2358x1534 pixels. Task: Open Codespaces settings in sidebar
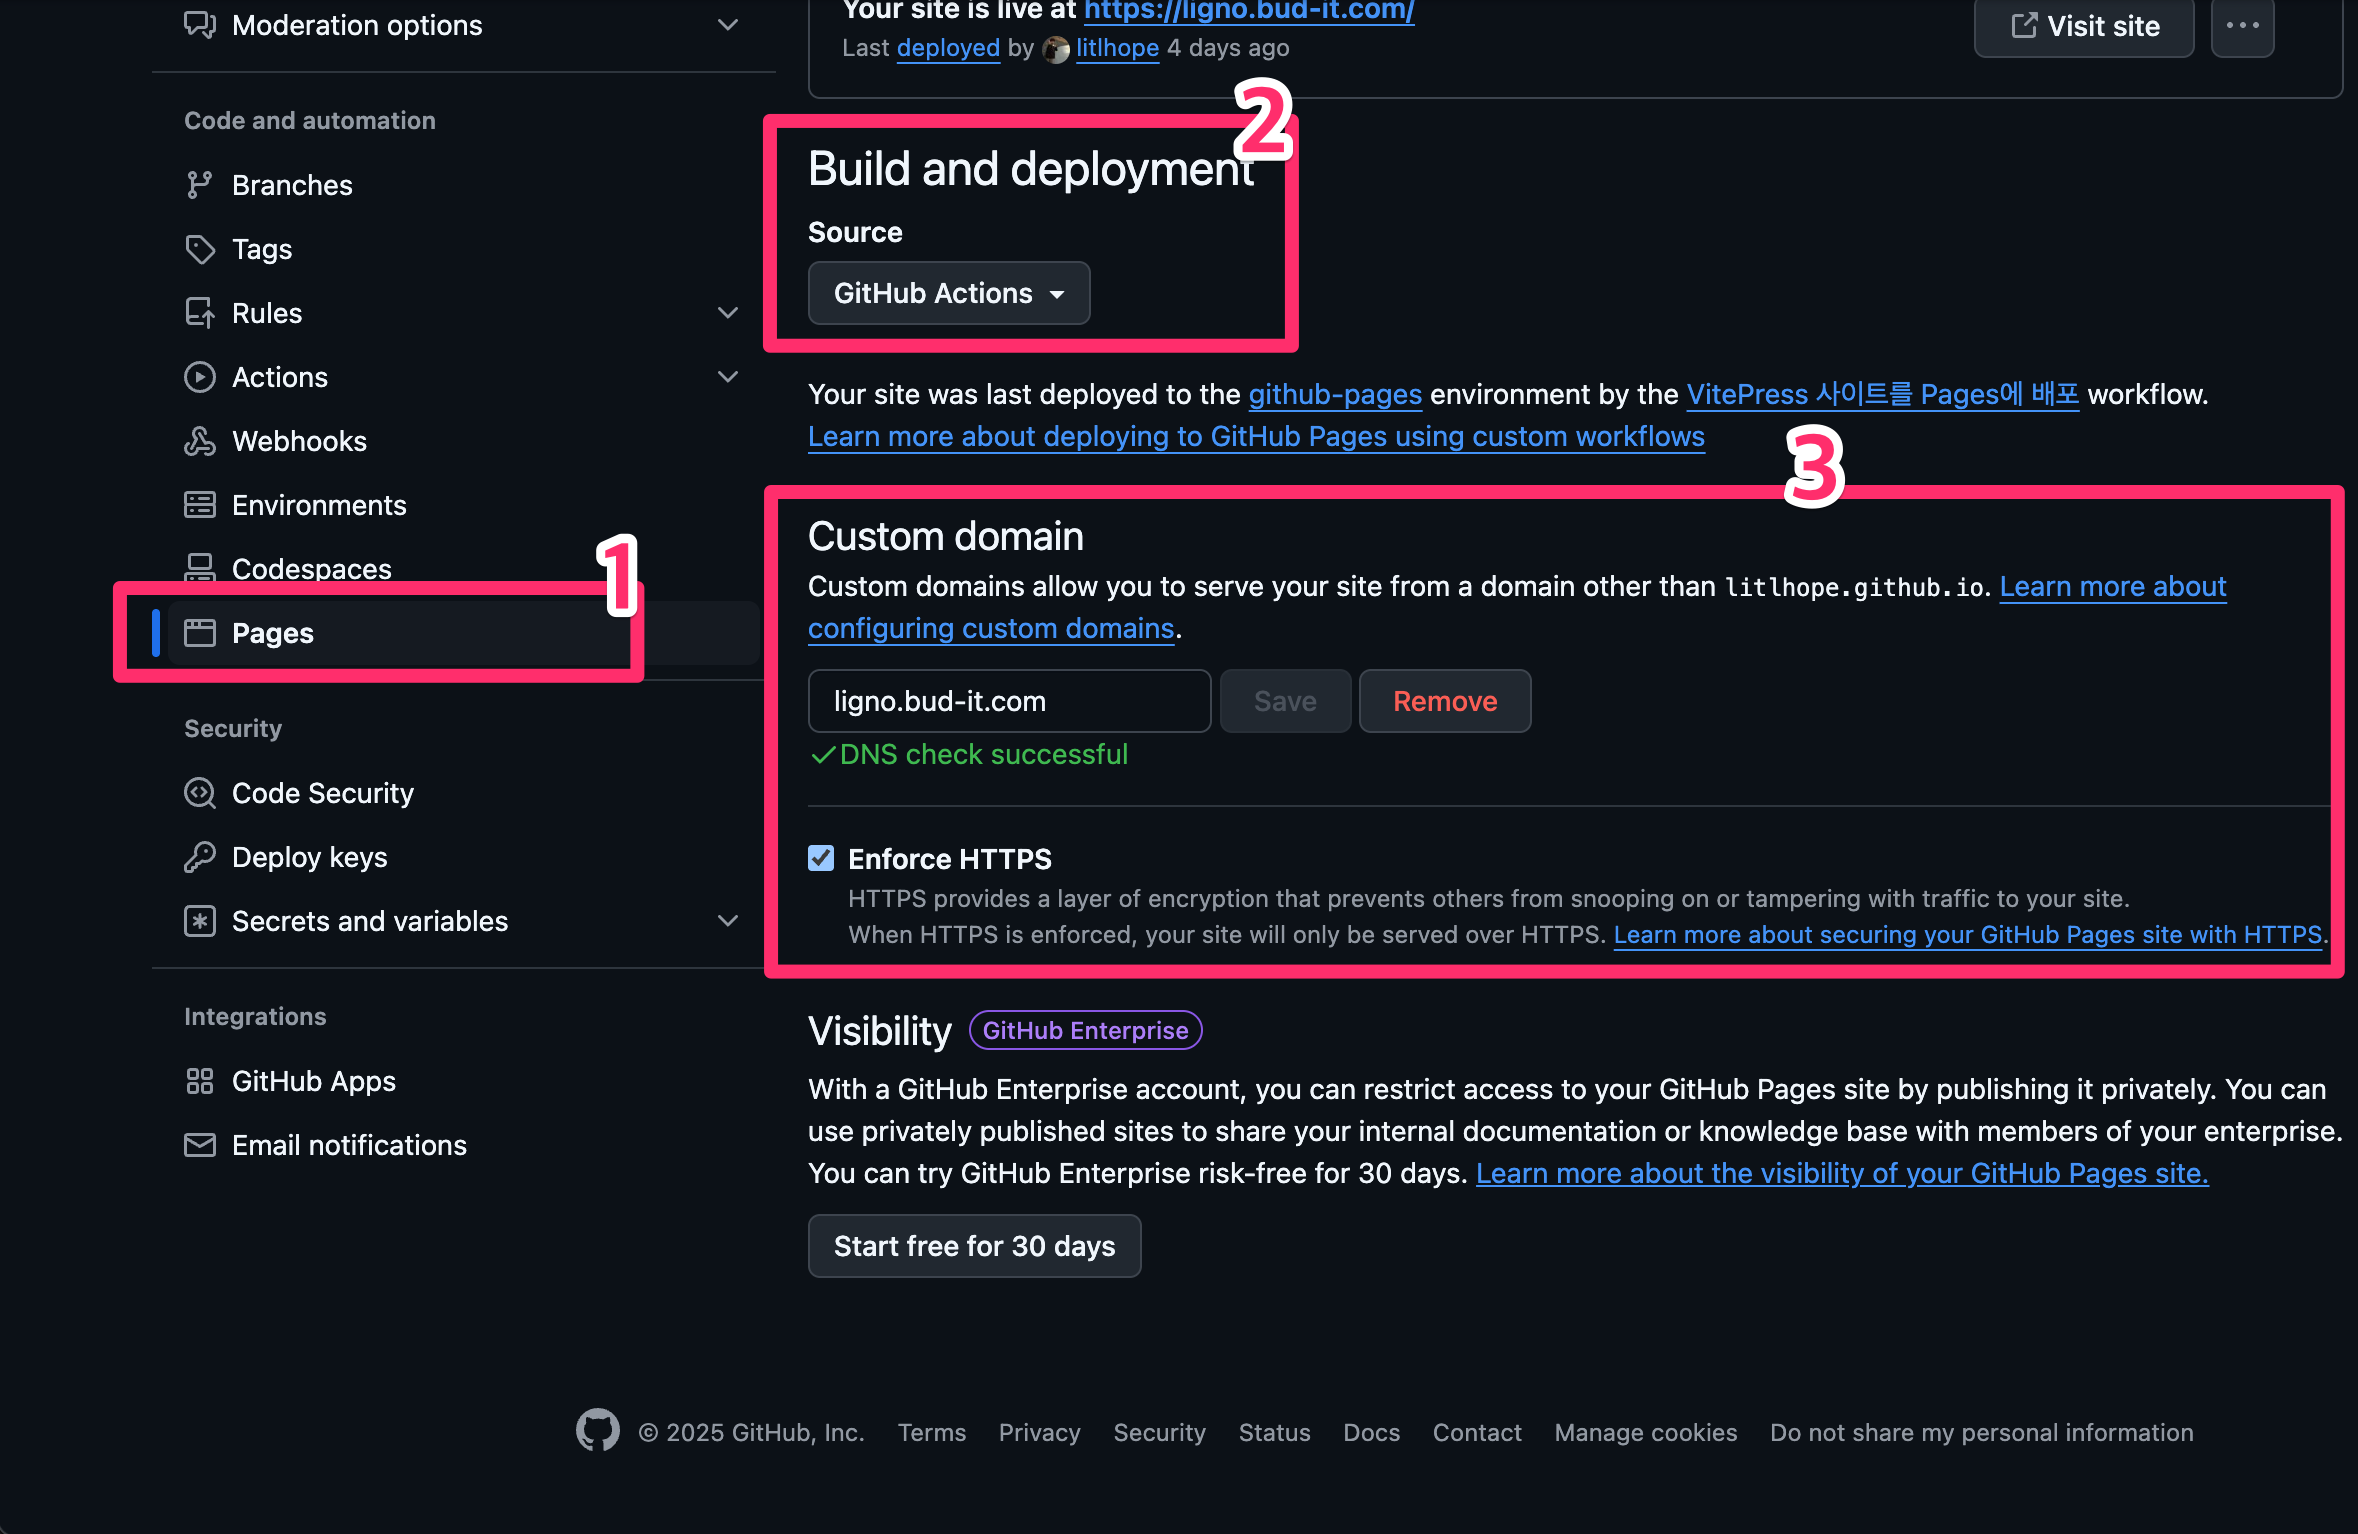311,568
